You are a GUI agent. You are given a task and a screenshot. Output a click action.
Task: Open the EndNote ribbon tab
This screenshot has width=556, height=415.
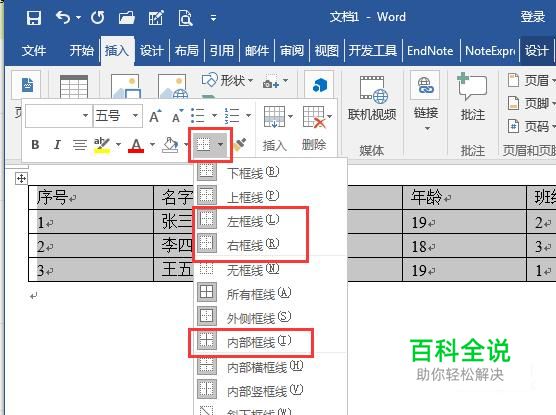click(430, 51)
